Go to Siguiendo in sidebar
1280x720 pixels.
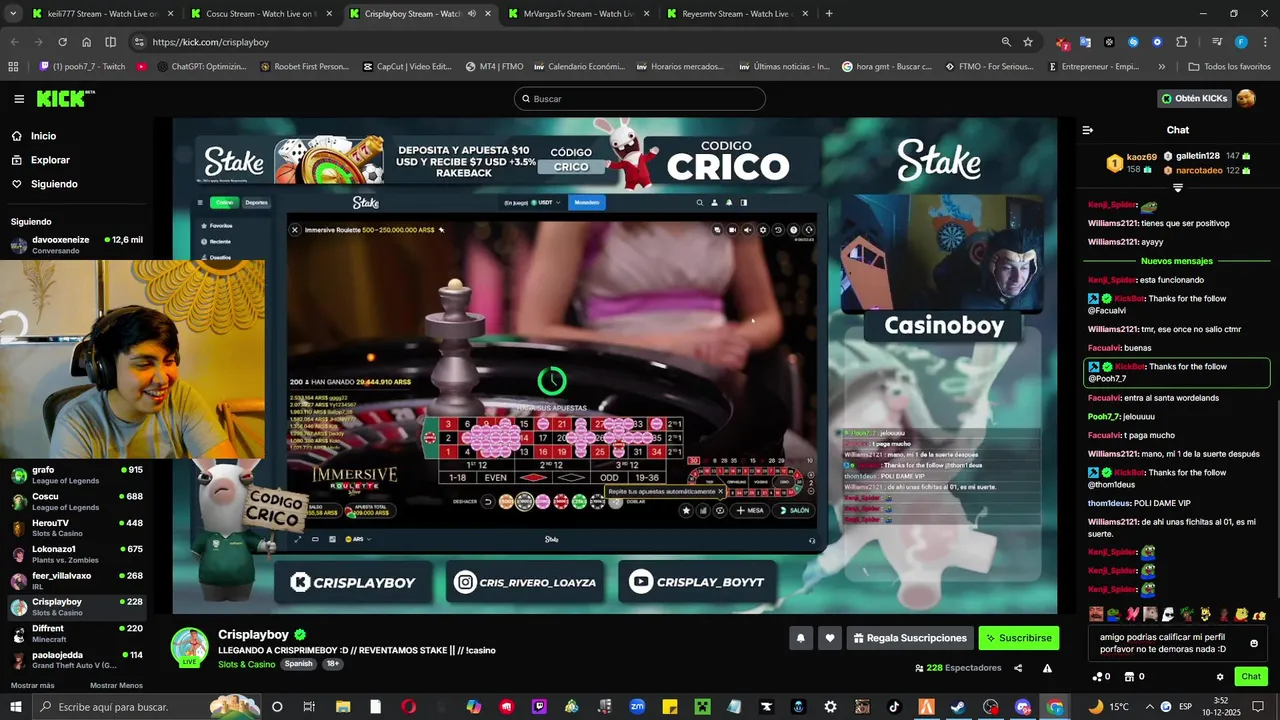pyautogui.click(x=44, y=184)
